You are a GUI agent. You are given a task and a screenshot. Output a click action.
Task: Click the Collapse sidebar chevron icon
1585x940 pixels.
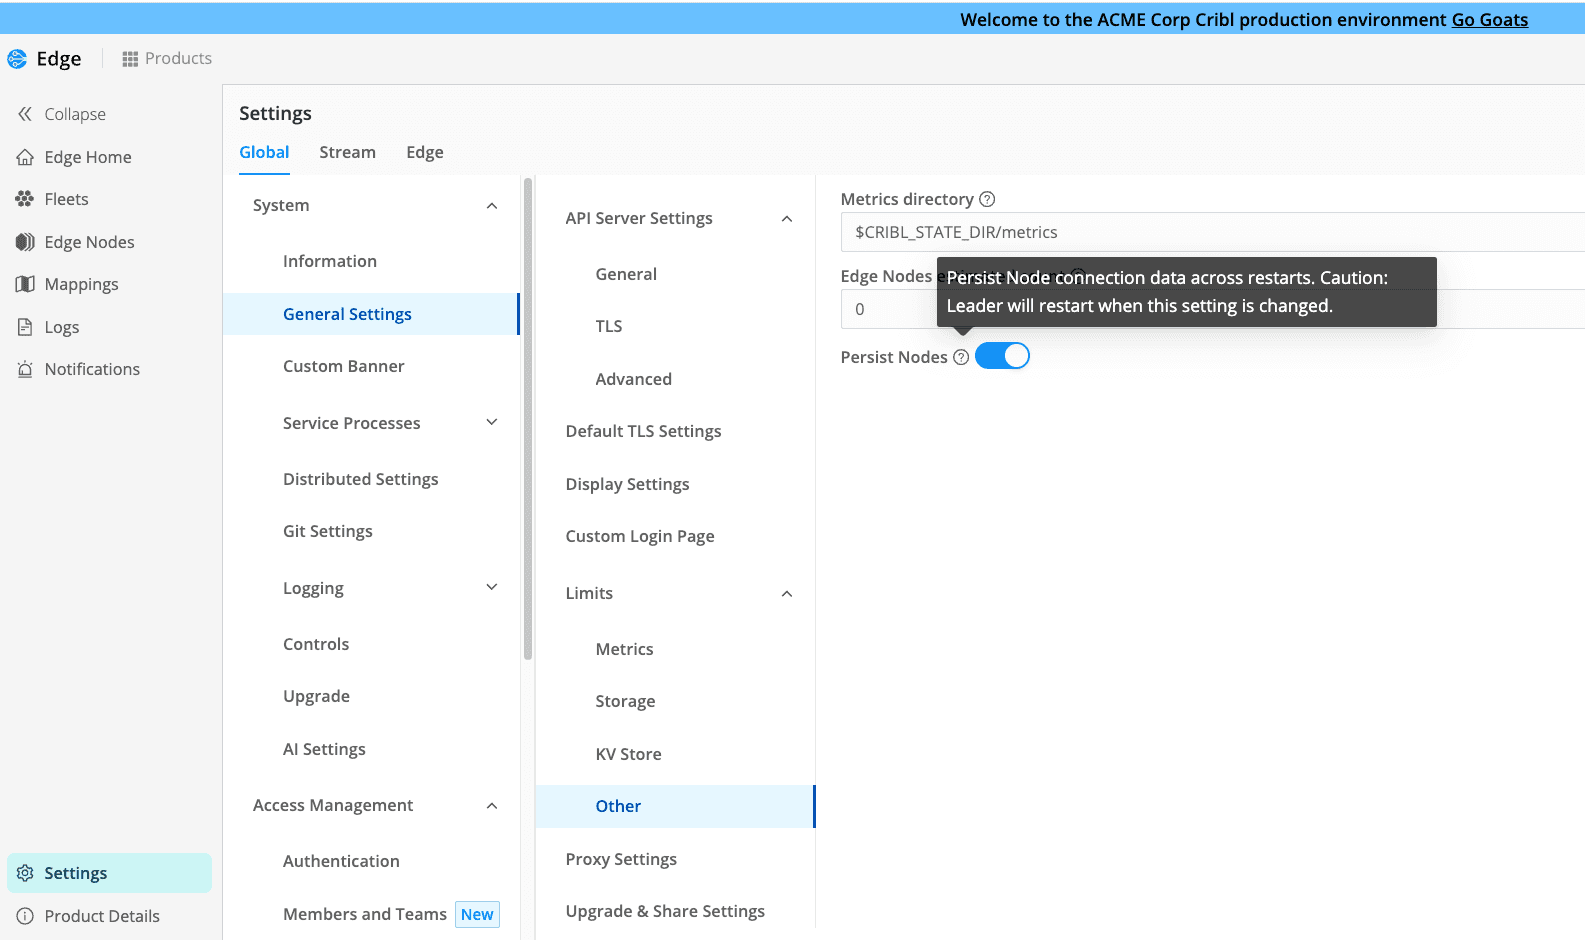tap(25, 114)
